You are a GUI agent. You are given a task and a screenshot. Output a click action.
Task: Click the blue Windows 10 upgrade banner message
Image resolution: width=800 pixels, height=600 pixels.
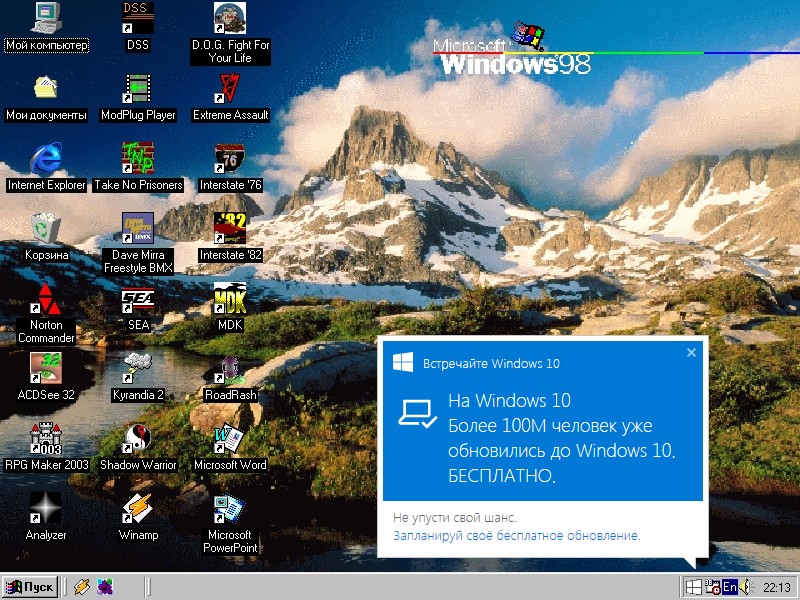562,438
